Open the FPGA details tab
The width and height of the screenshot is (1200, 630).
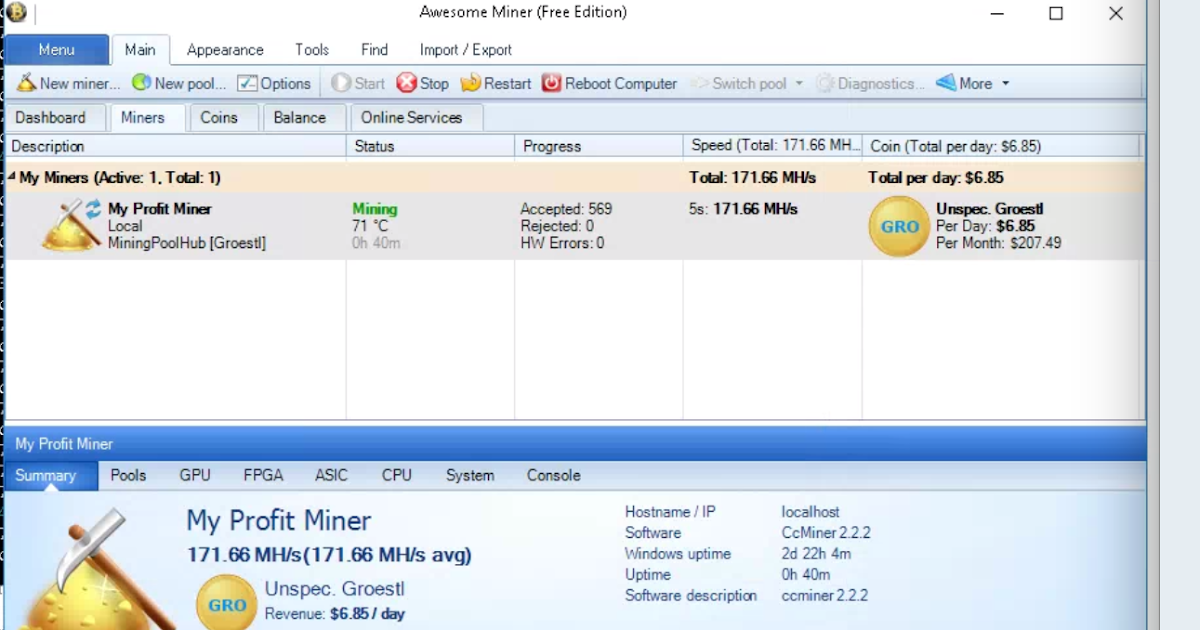click(263, 476)
